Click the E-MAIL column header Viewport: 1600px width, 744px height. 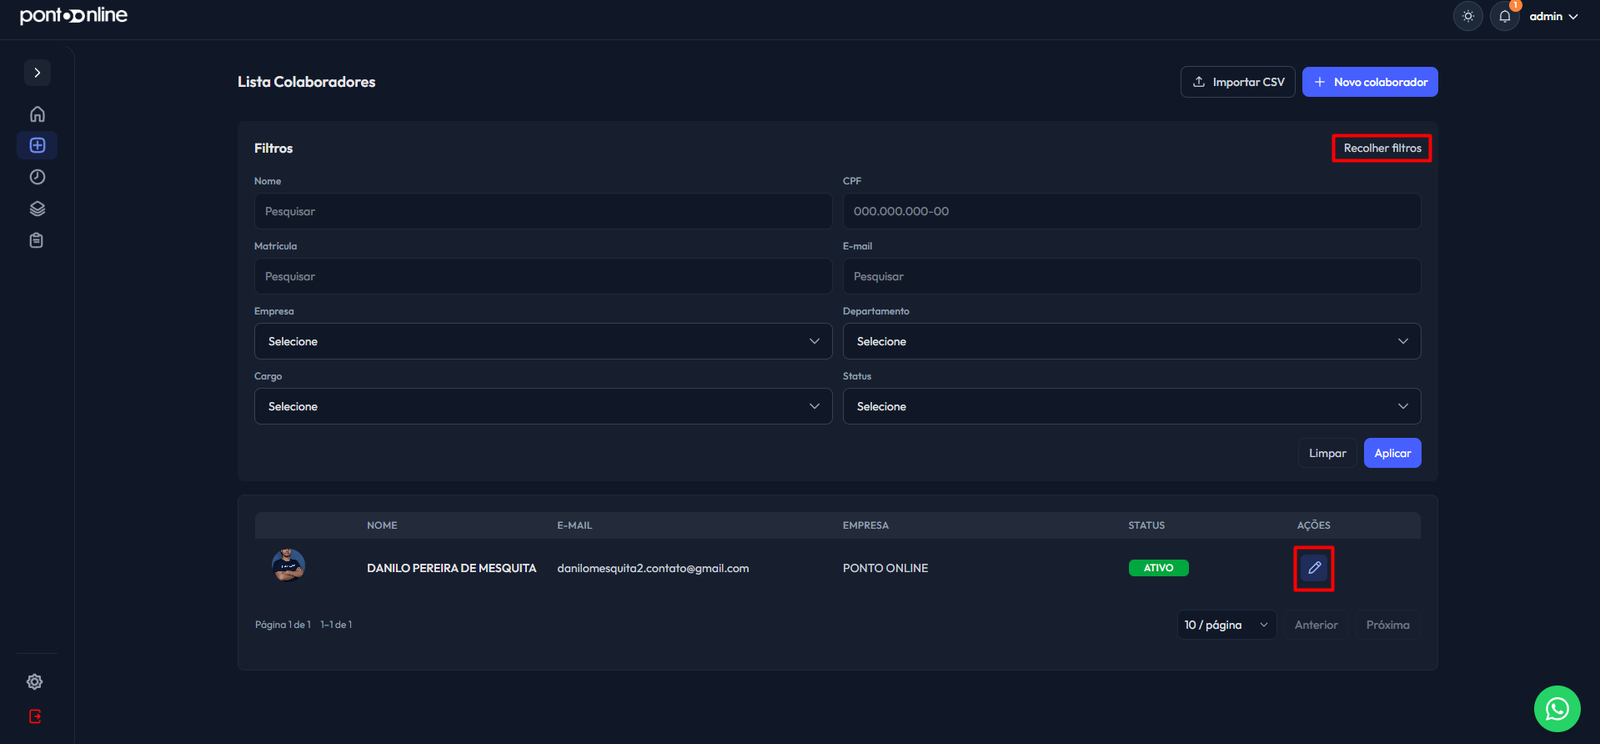[574, 525]
